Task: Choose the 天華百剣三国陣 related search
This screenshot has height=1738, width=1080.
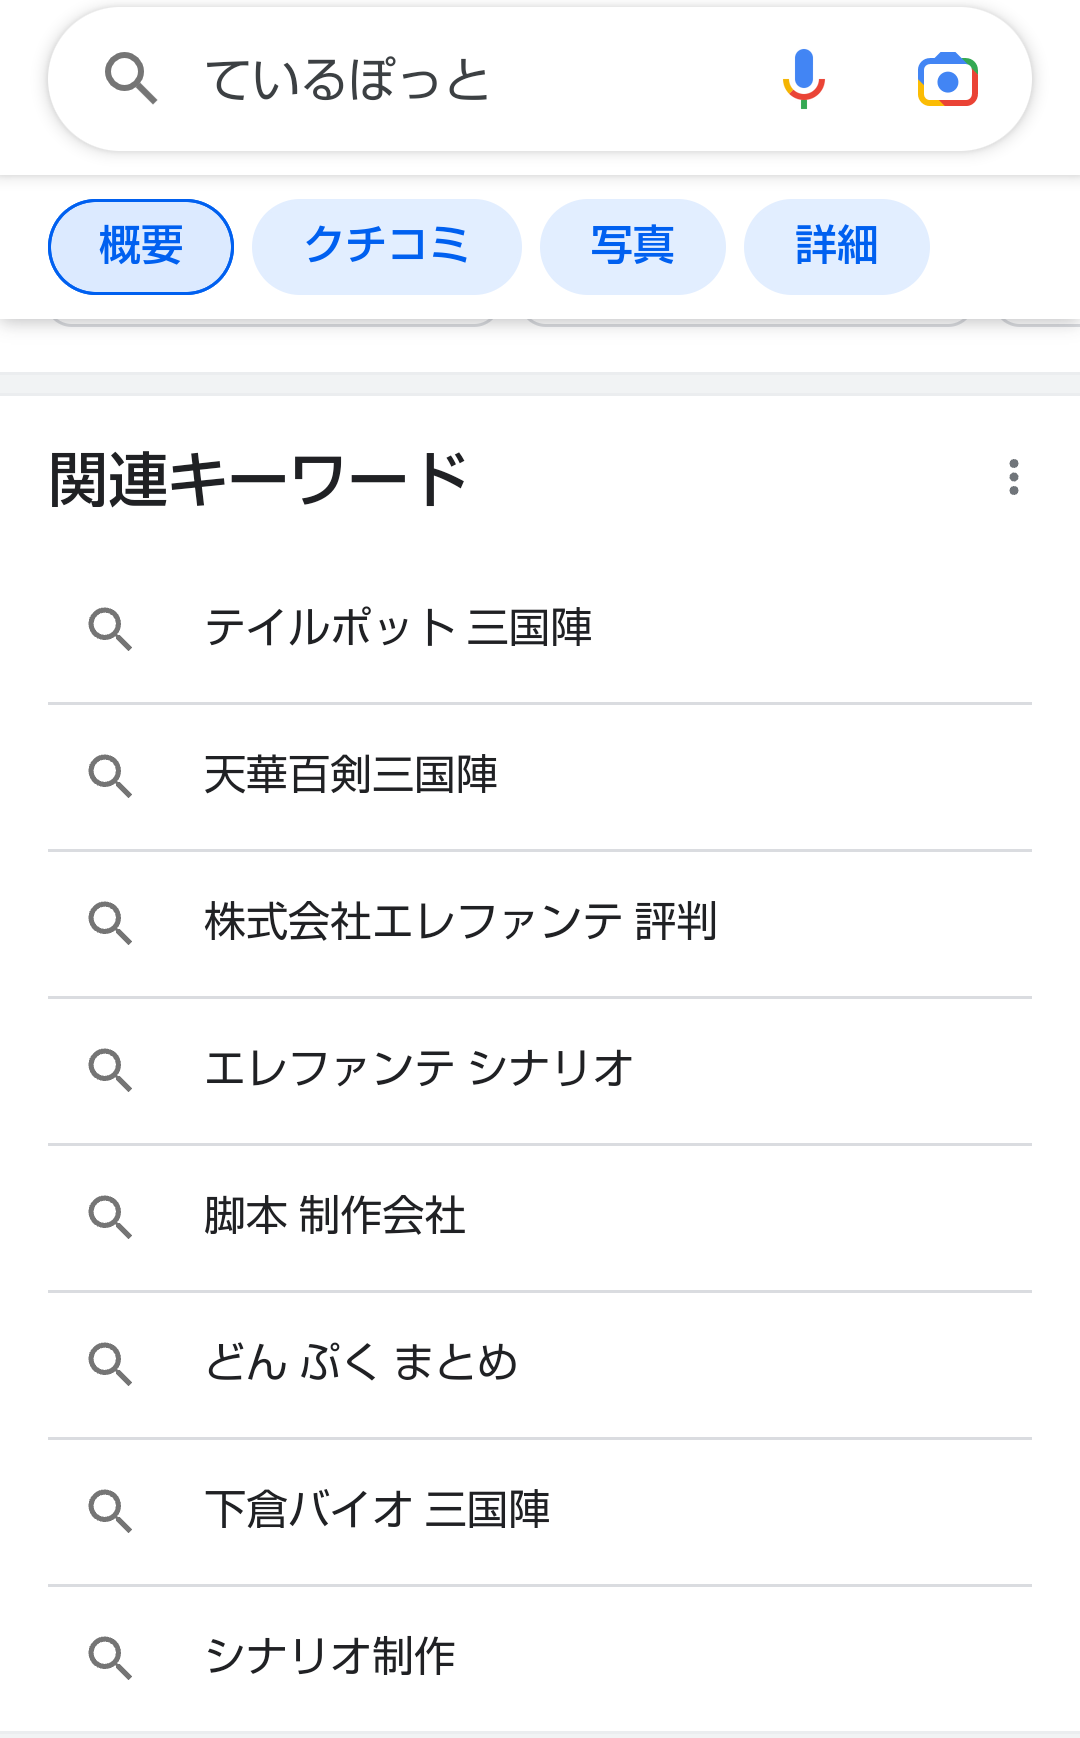Action: 351,775
